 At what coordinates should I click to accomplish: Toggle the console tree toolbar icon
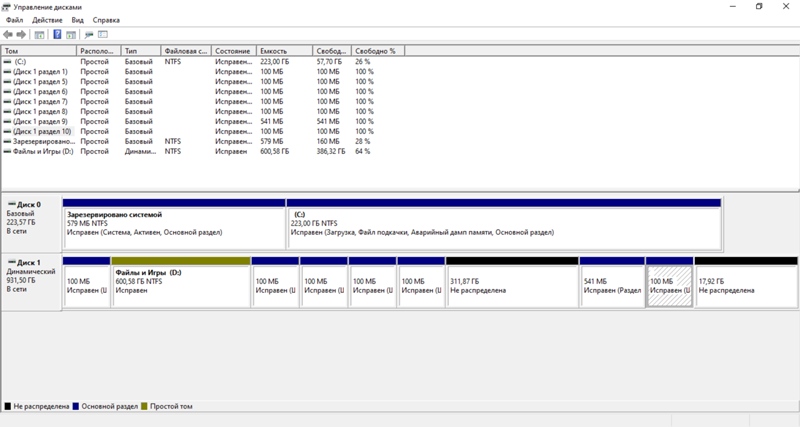pos(39,35)
